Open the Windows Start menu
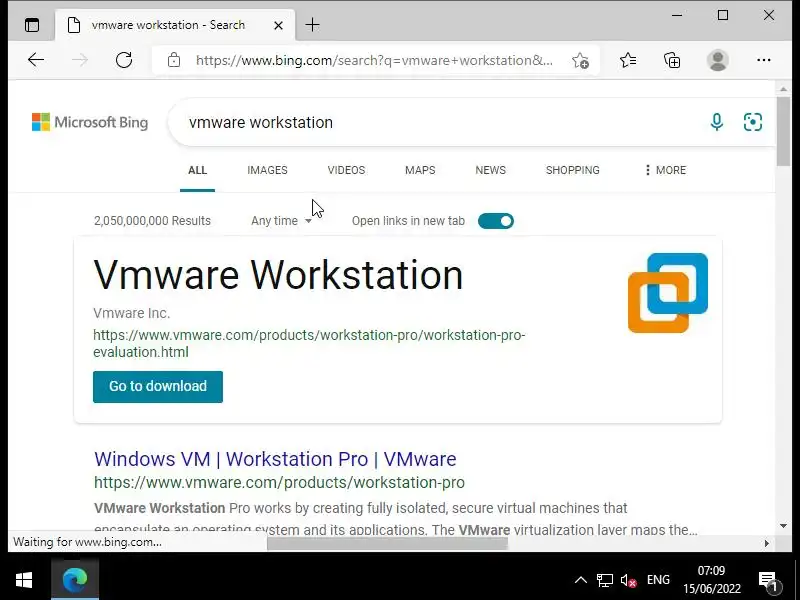Viewport: 800px width, 600px height. pyautogui.click(x=23, y=580)
